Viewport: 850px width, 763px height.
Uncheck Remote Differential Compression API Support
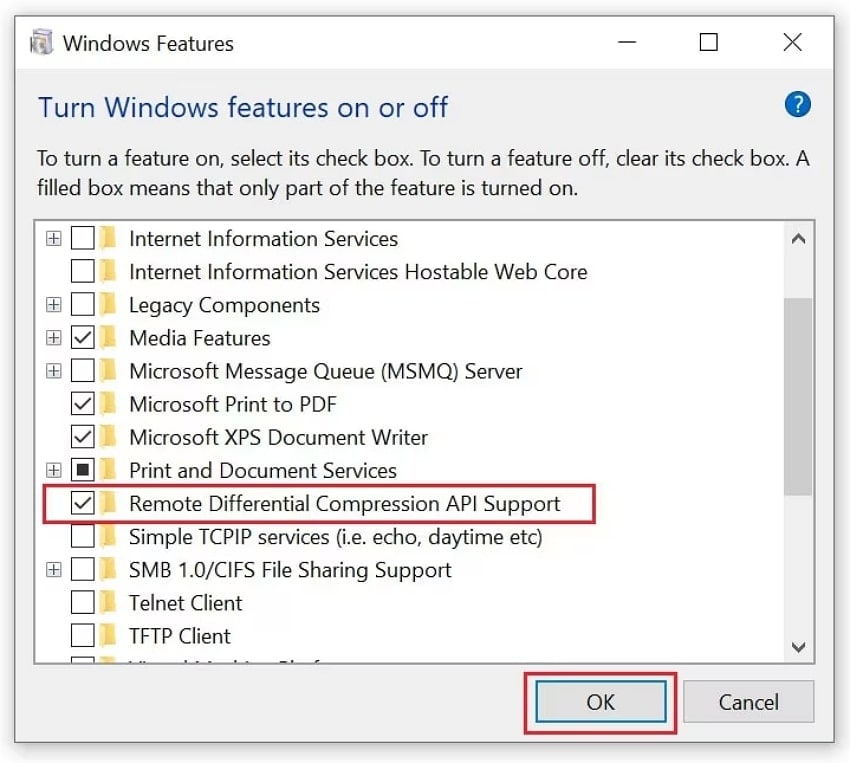click(x=83, y=503)
